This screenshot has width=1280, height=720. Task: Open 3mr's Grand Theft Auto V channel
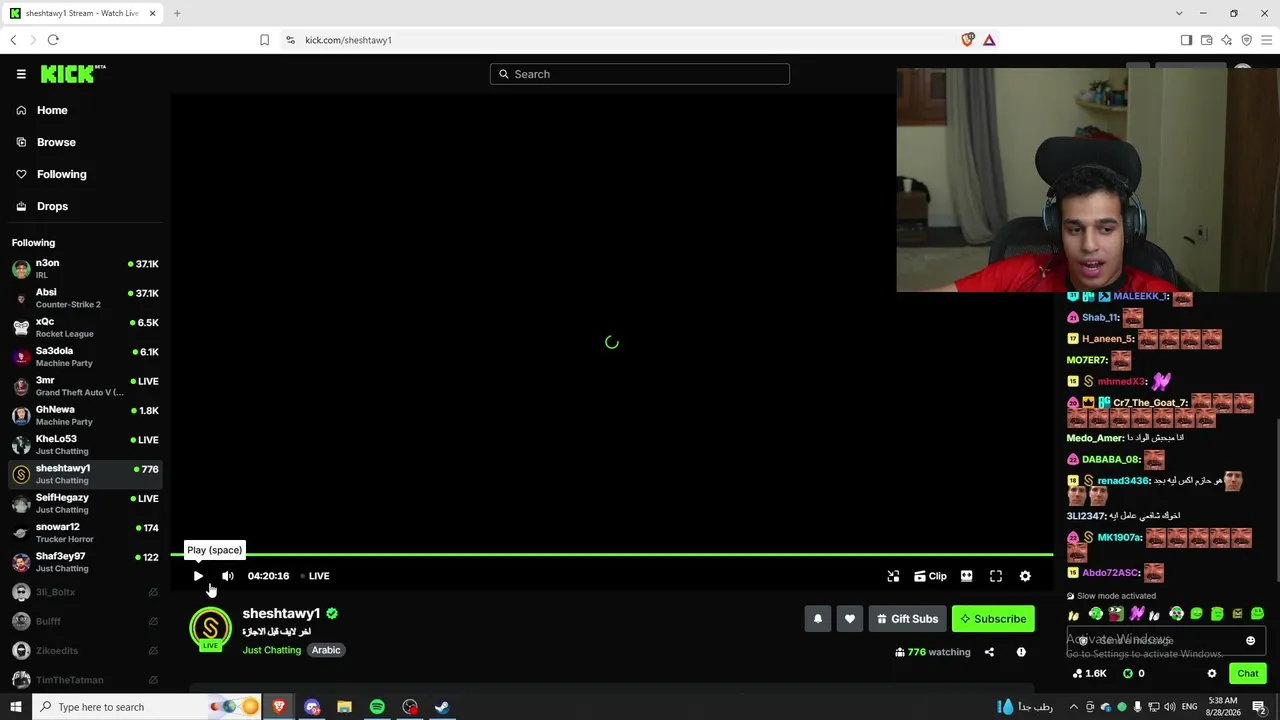(x=85, y=386)
